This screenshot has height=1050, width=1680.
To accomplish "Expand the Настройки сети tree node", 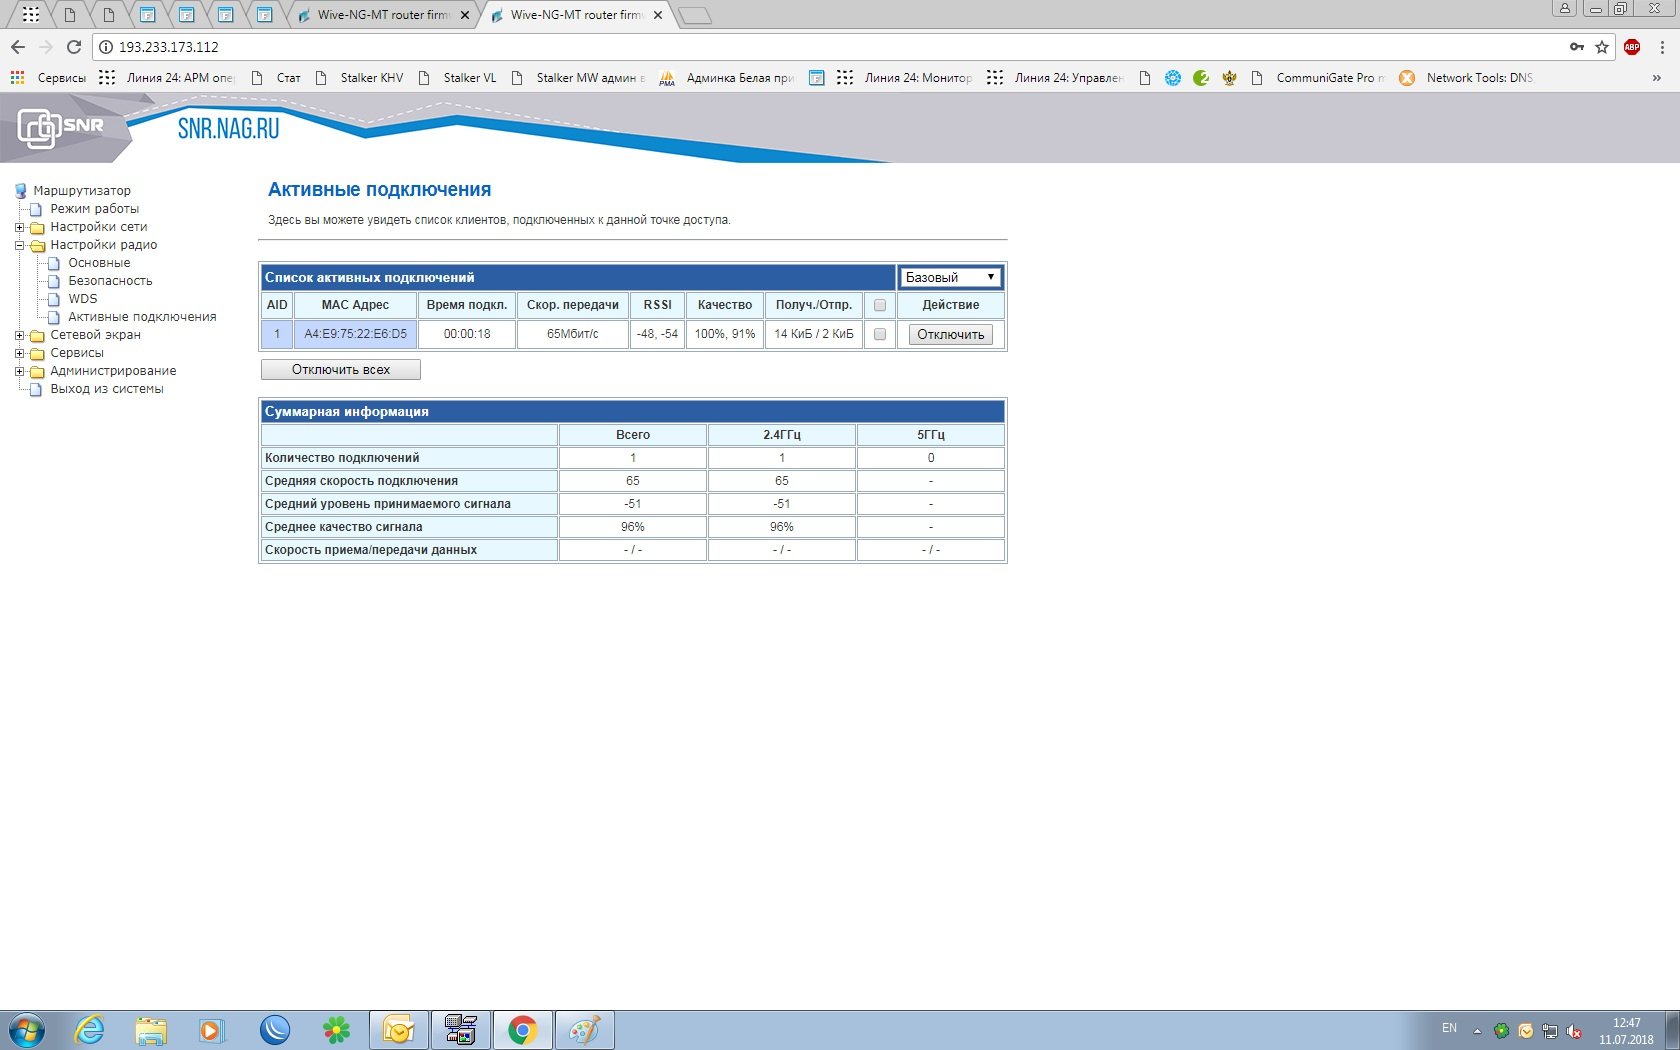I will click(x=19, y=227).
